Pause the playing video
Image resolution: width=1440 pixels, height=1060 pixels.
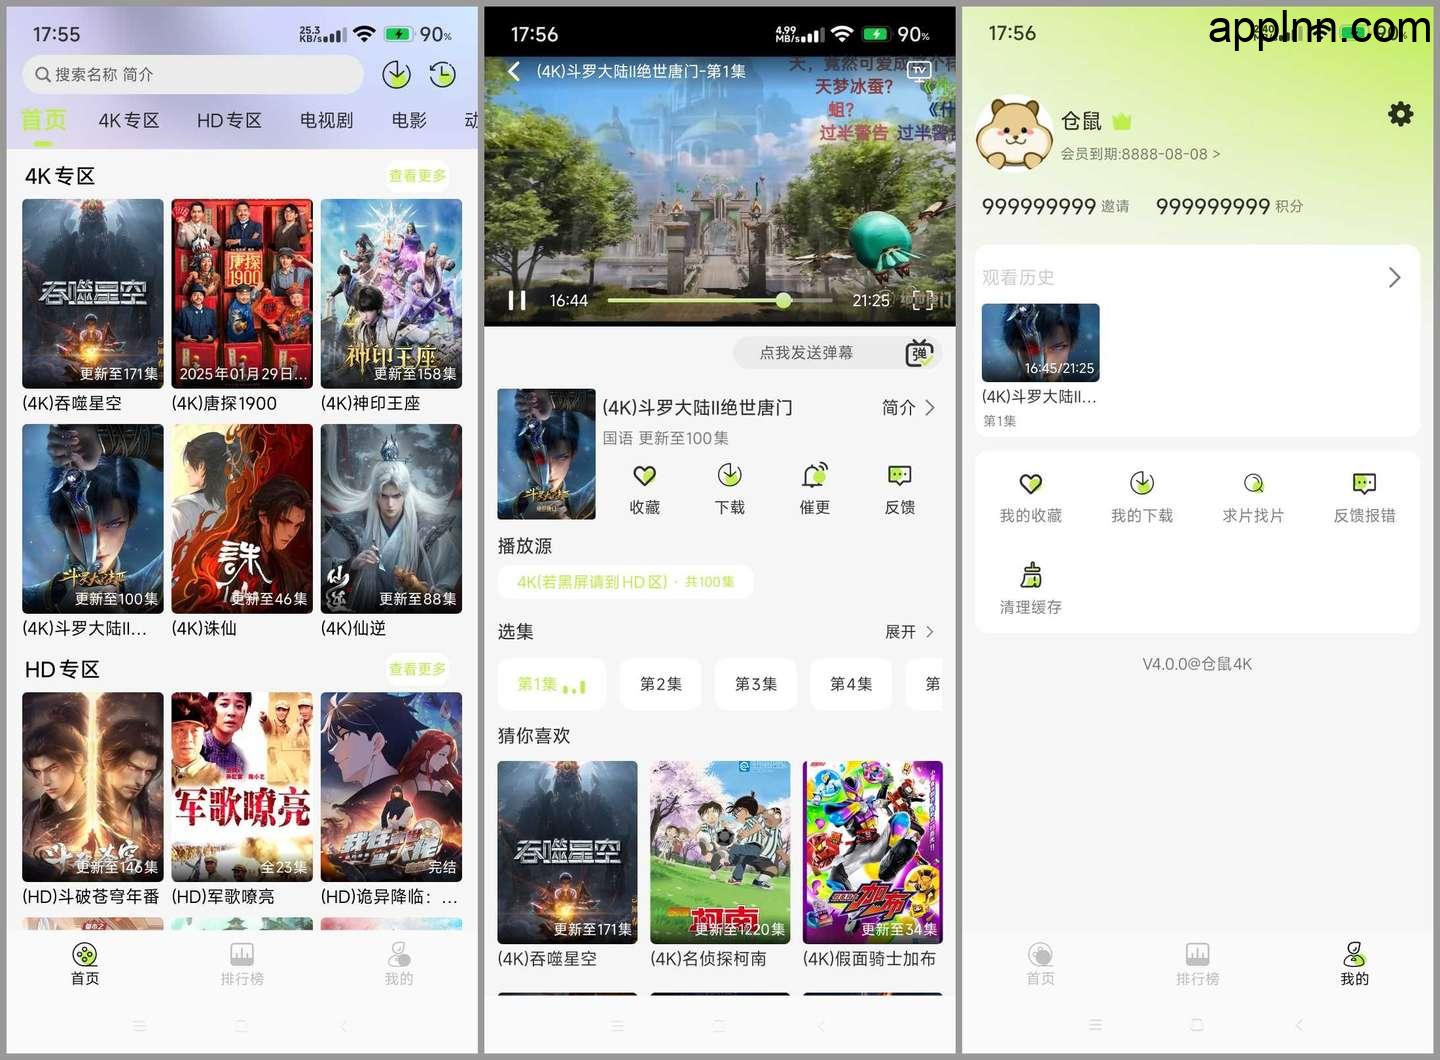coord(517,301)
